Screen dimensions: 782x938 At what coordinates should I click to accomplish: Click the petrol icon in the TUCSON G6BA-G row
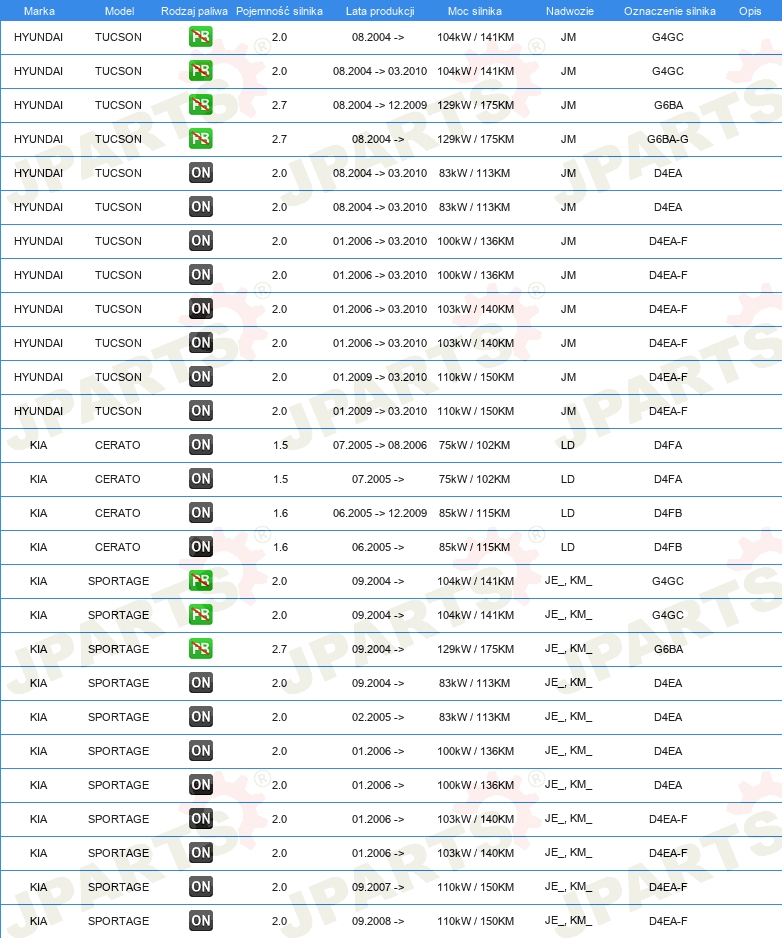tap(200, 139)
